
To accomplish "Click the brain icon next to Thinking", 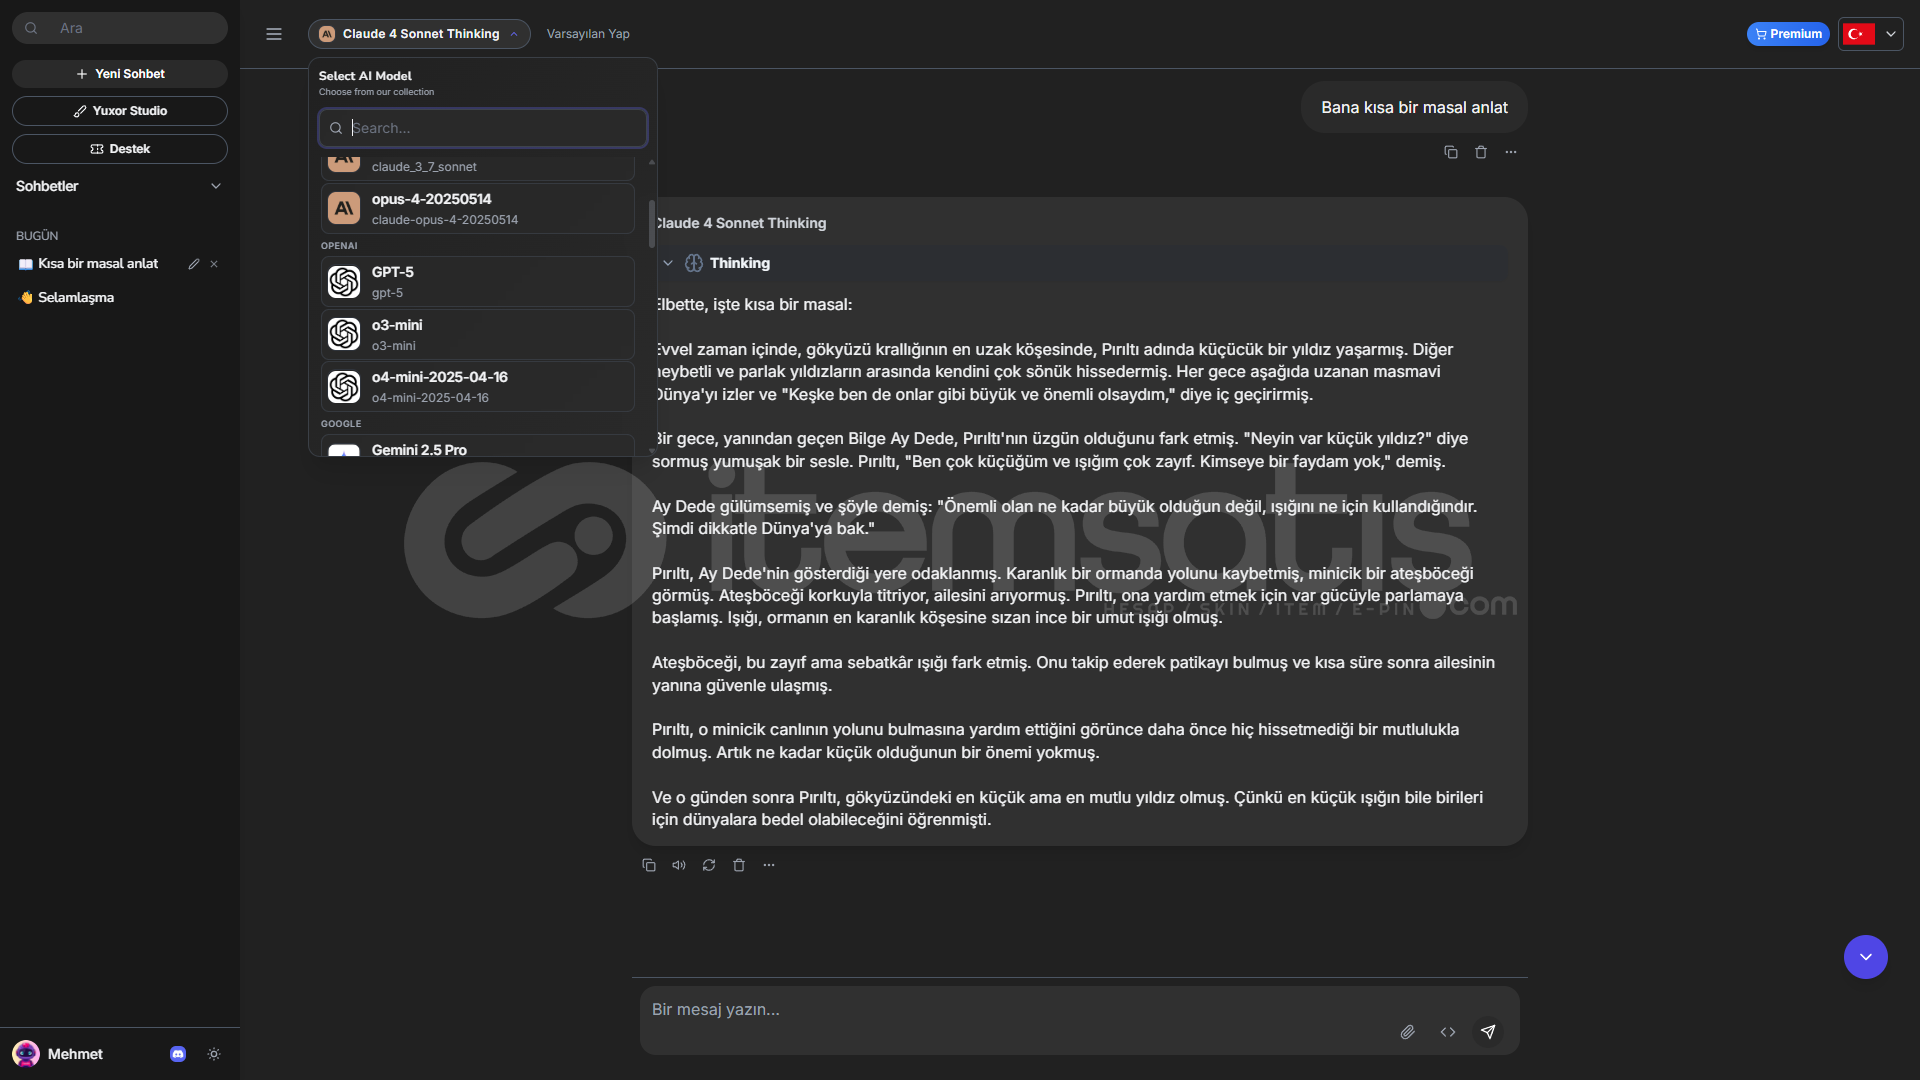I will point(694,263).
